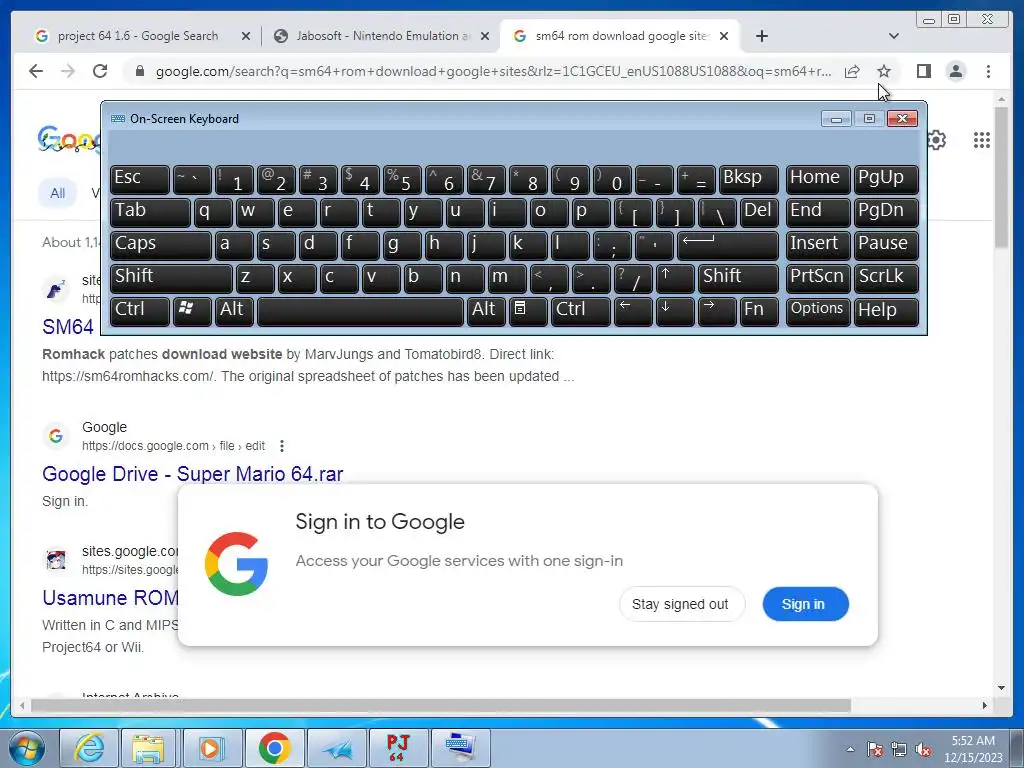Close the Jabosoft tab

coord(485,37)
